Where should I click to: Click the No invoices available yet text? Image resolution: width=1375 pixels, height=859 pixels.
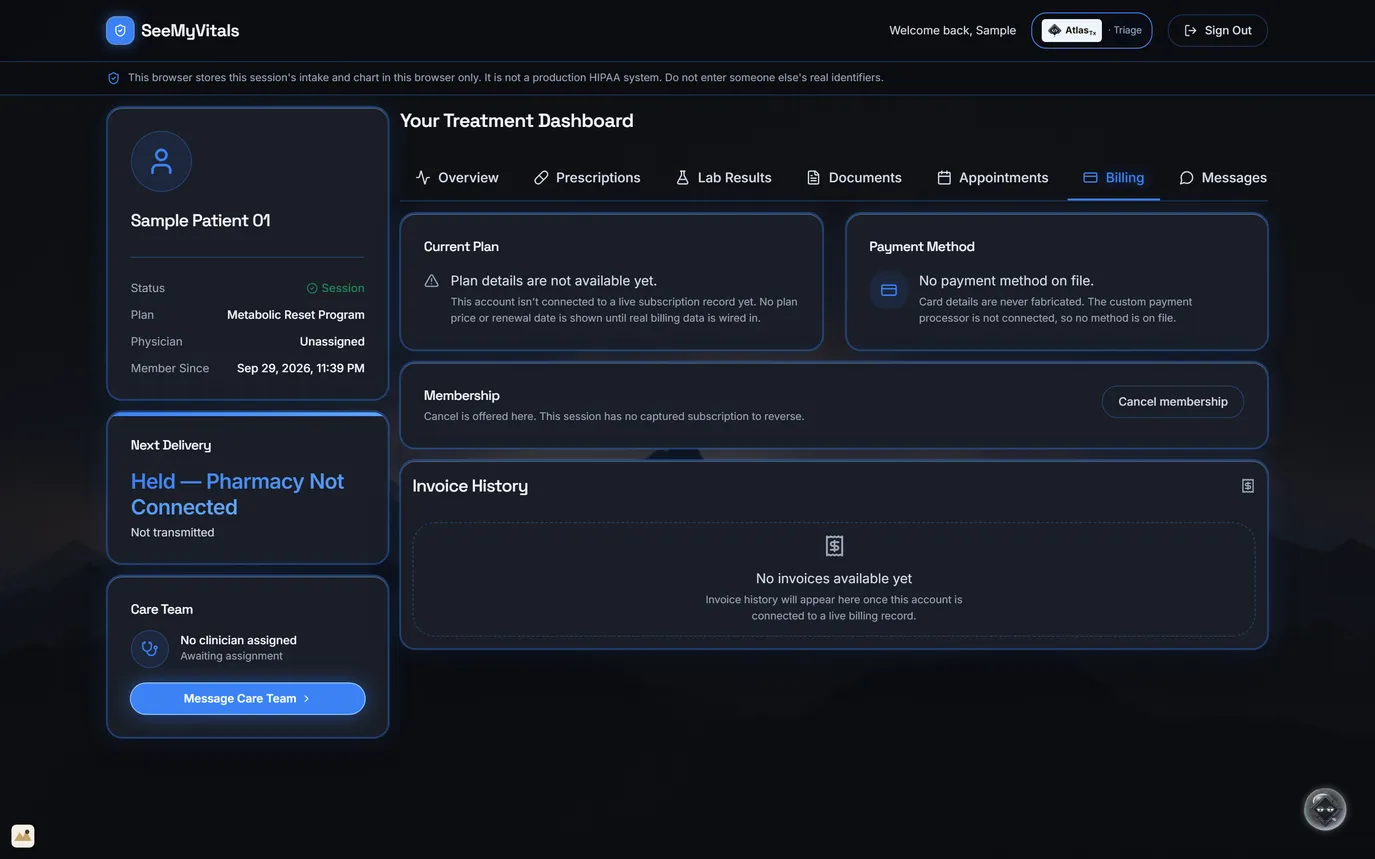coord(834,579)
